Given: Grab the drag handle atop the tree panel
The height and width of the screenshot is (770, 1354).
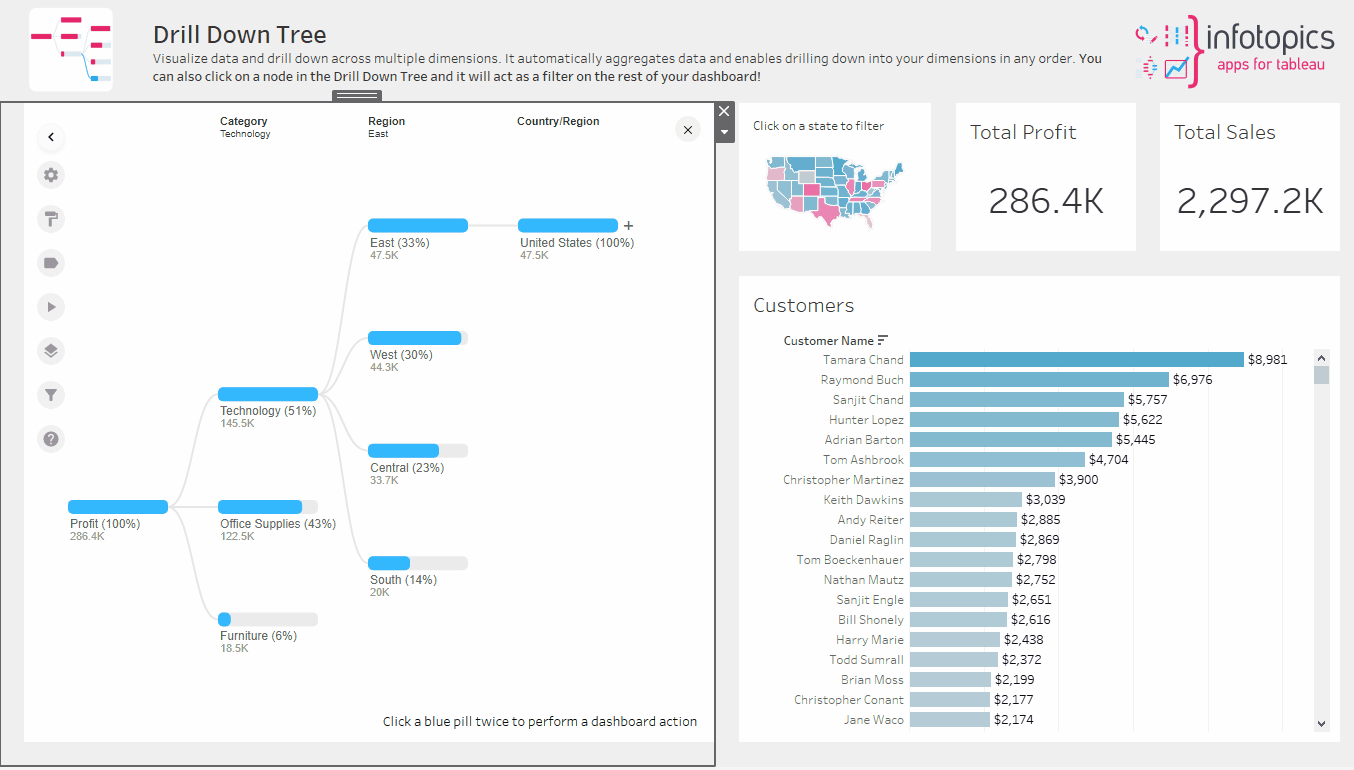Looking at the screenshot, I should pyautogui.click(x=357, y=96).
